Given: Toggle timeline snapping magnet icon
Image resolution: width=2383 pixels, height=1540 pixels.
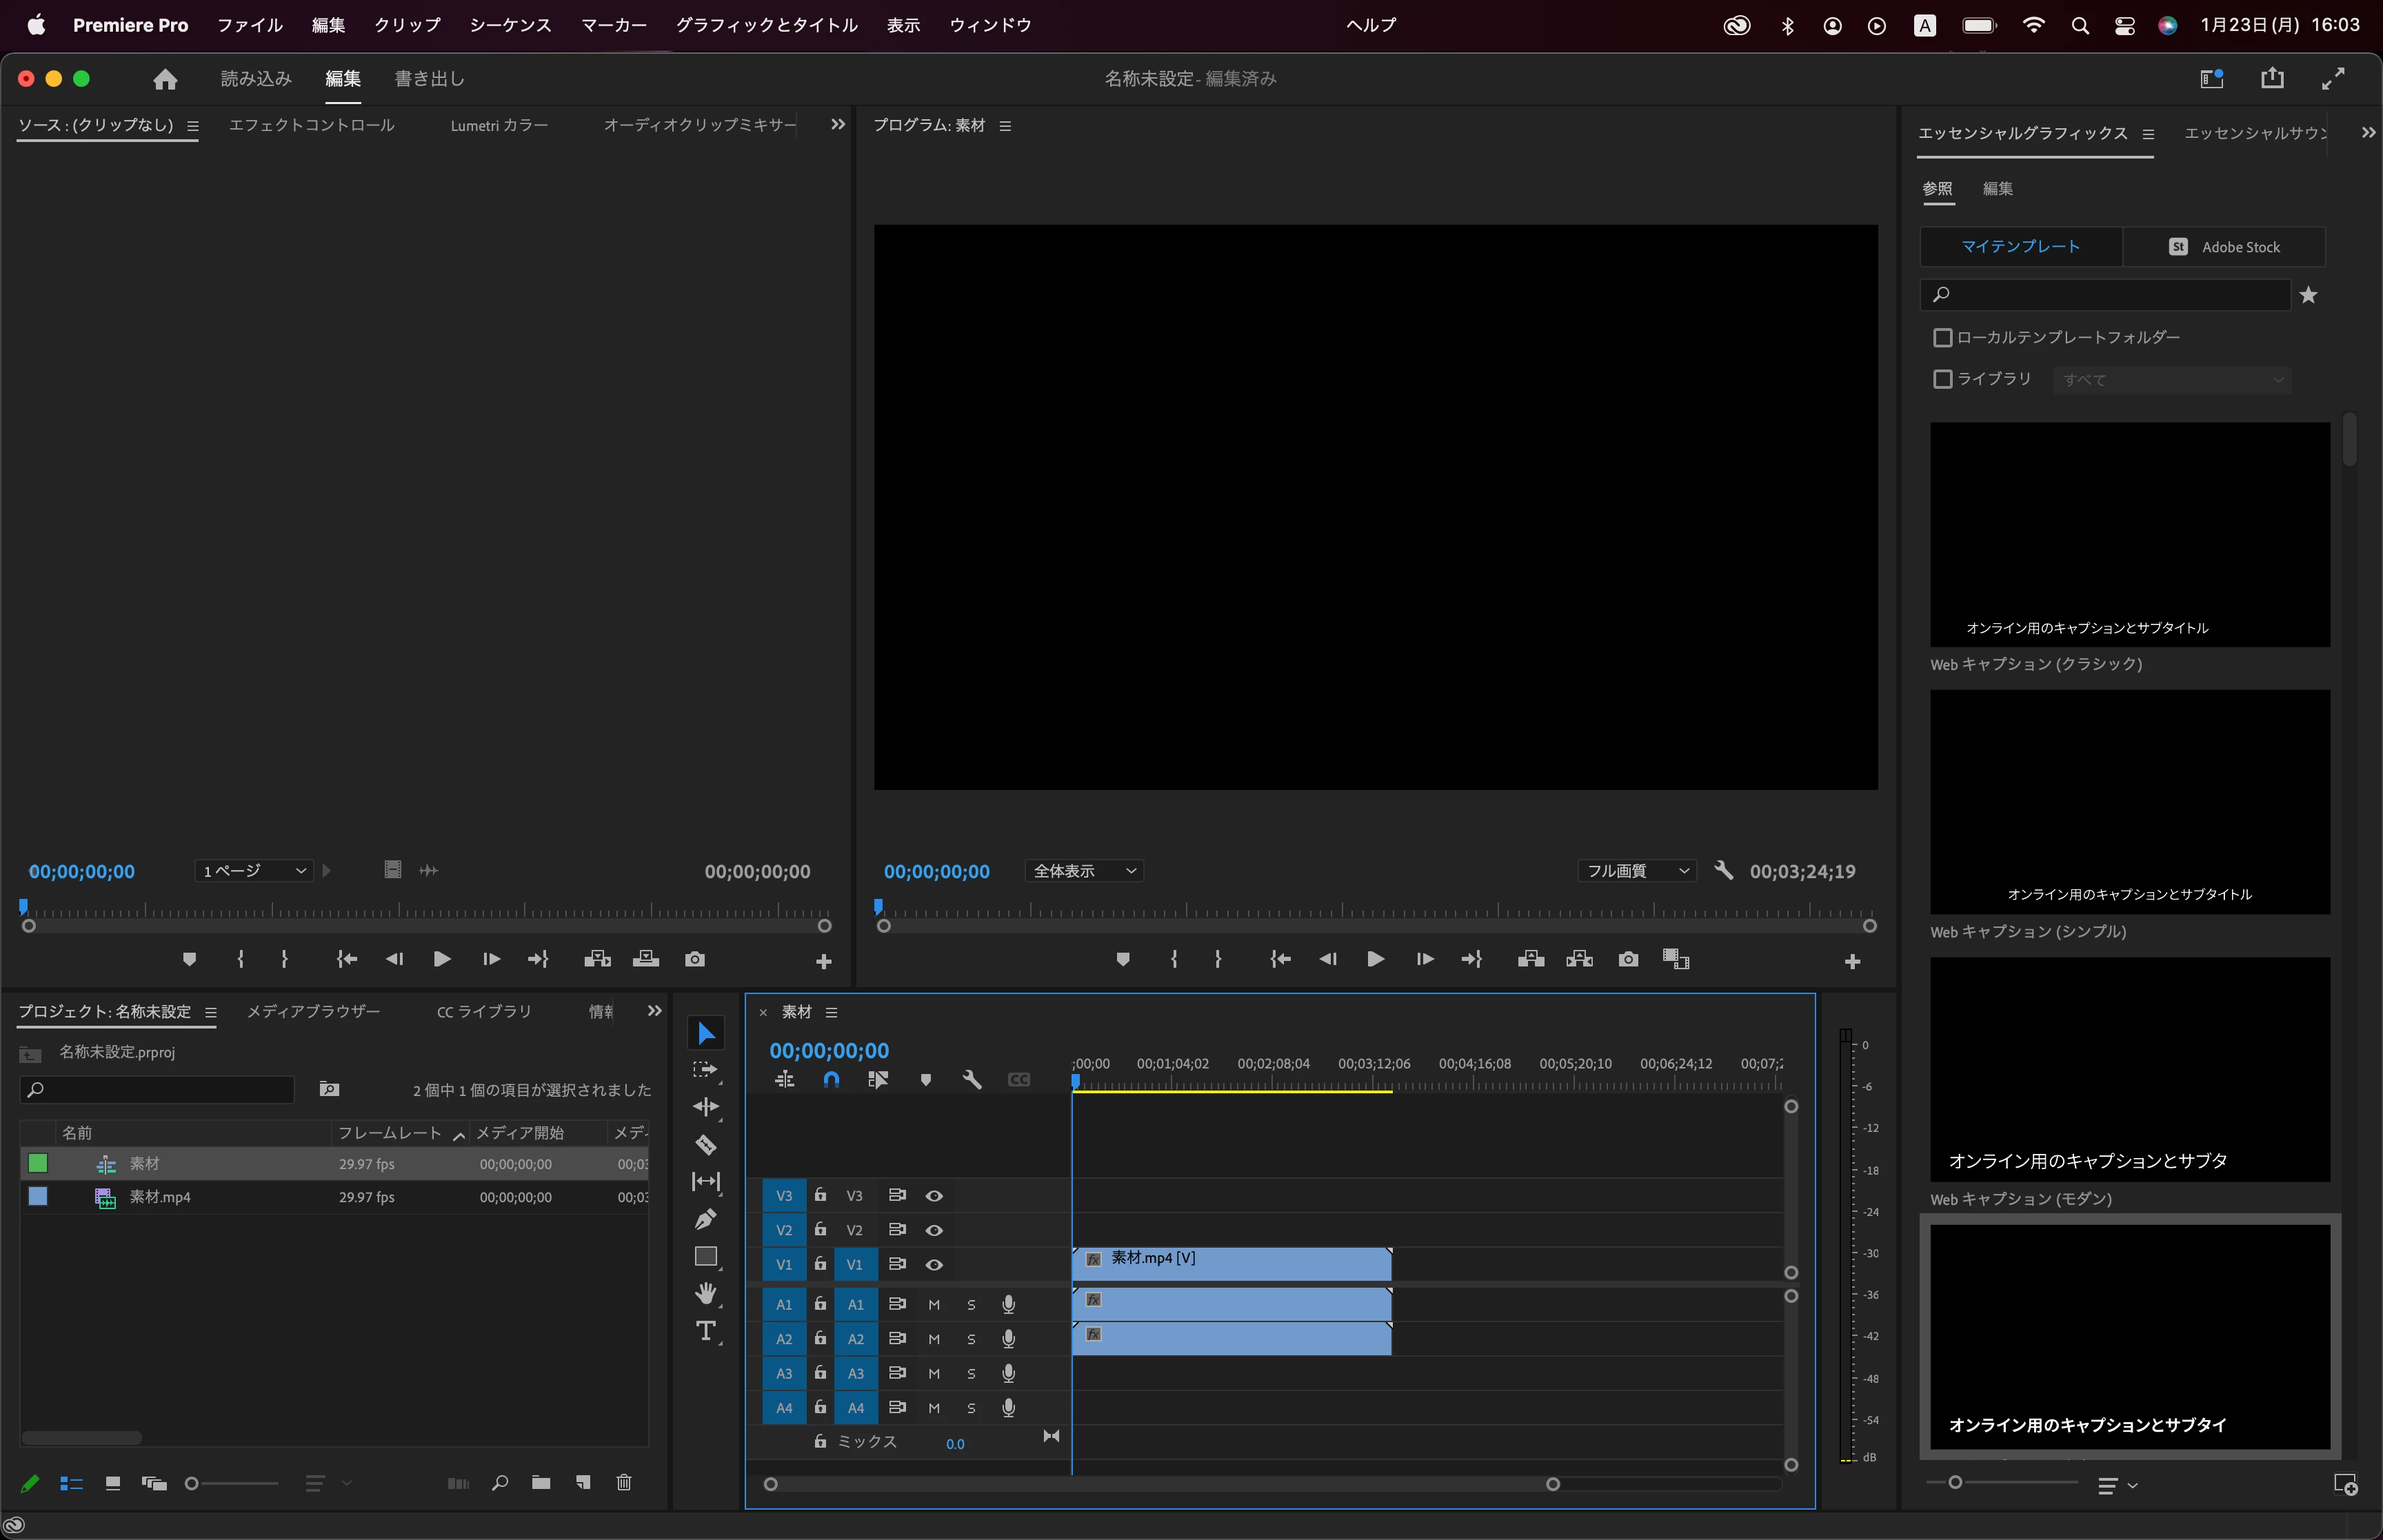Looking at the screenshot, I should (x=831, y=1080).
